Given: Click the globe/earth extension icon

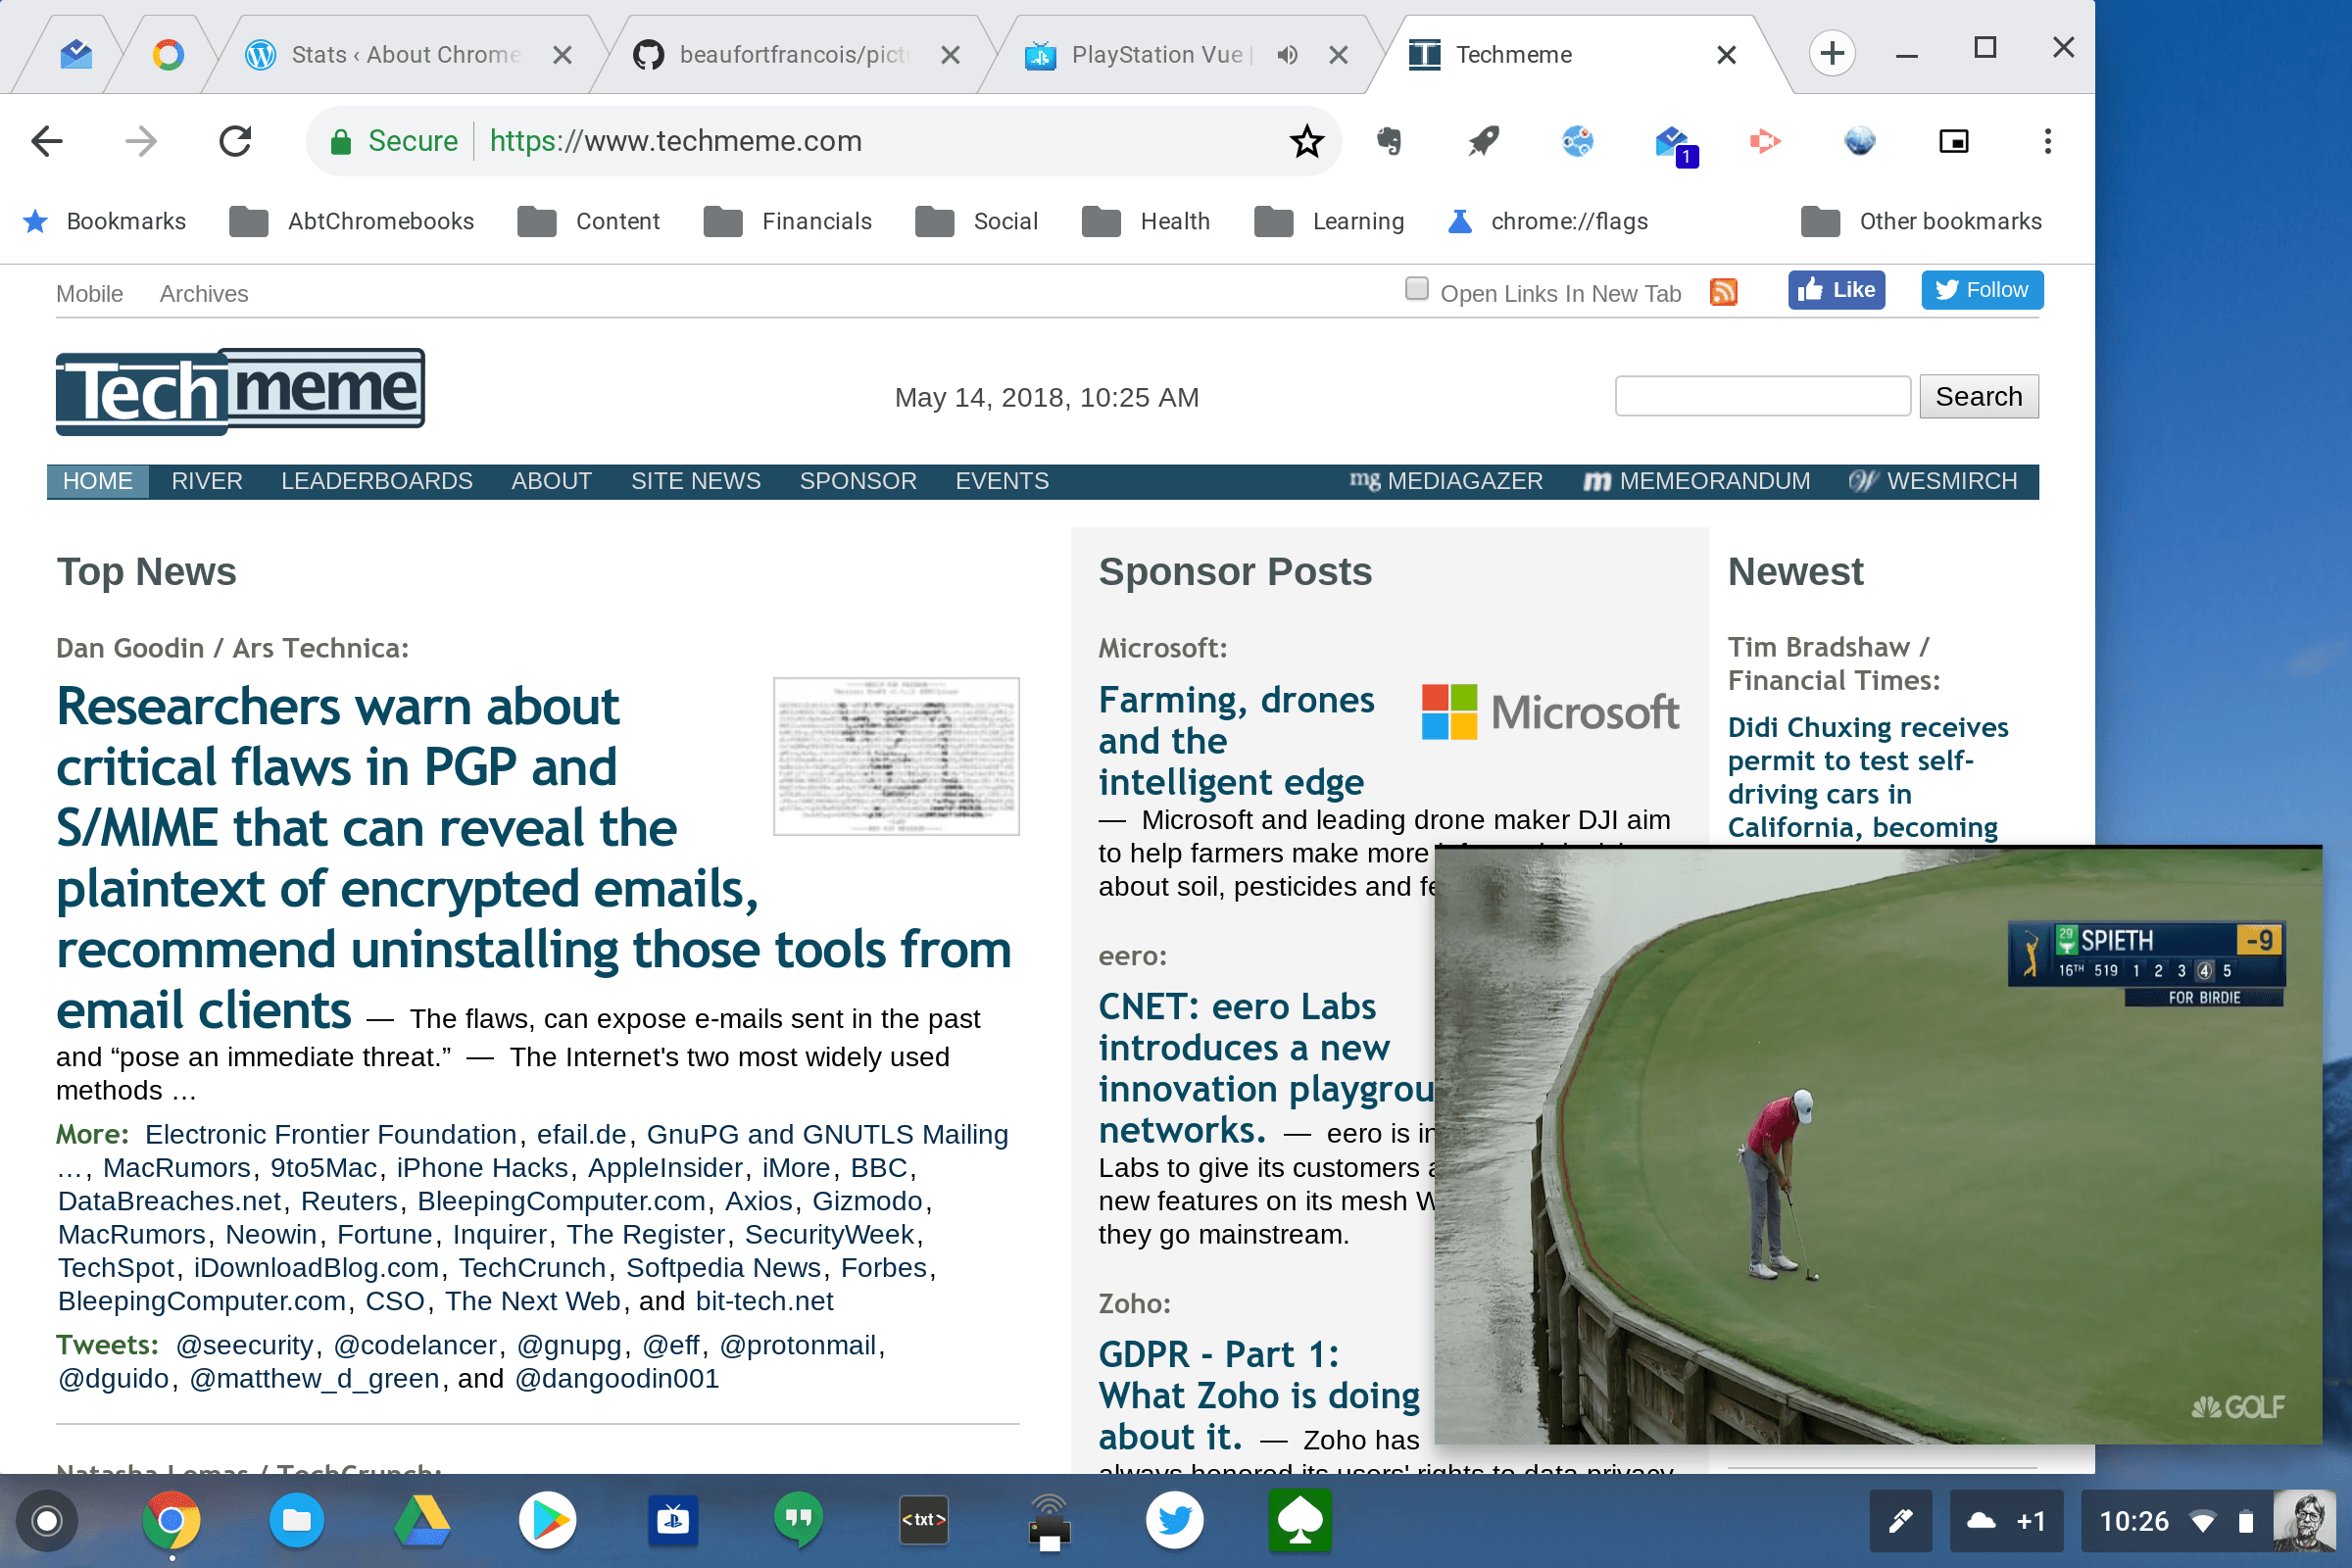Looking at the screenshot, I should click(x=1860, y=140).
